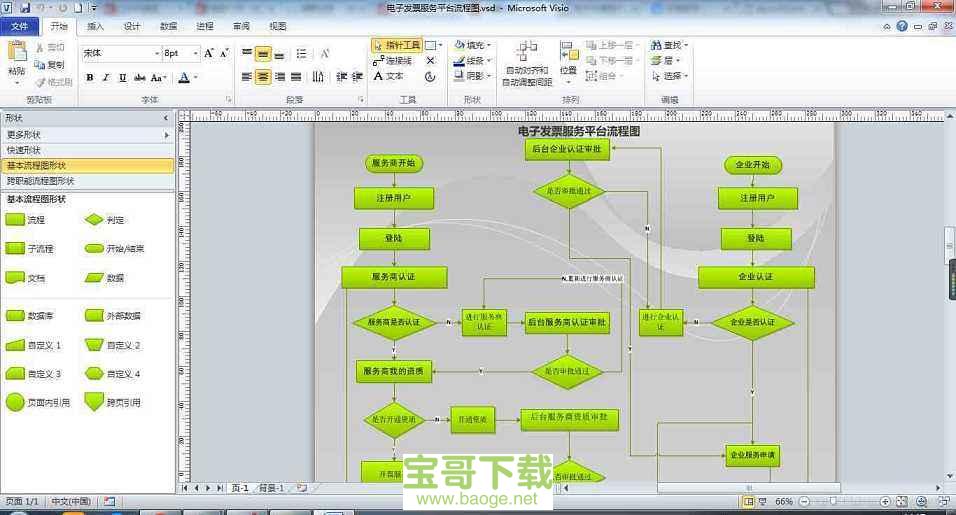Click the Grow Font icon
The image size is (956, 515).
click(209, 53)
